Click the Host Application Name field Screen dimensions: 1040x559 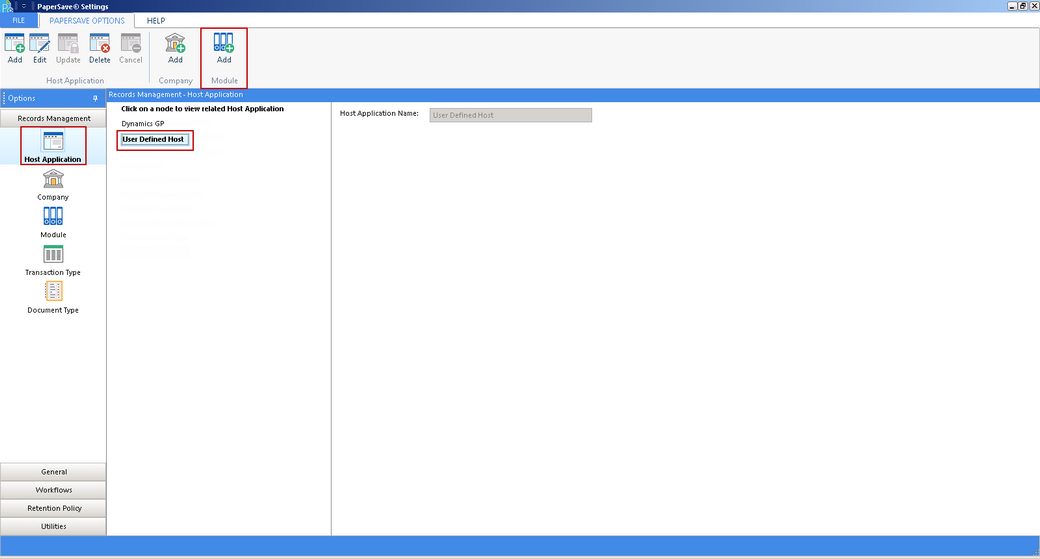pyautogui.click(x=510, y=115)
